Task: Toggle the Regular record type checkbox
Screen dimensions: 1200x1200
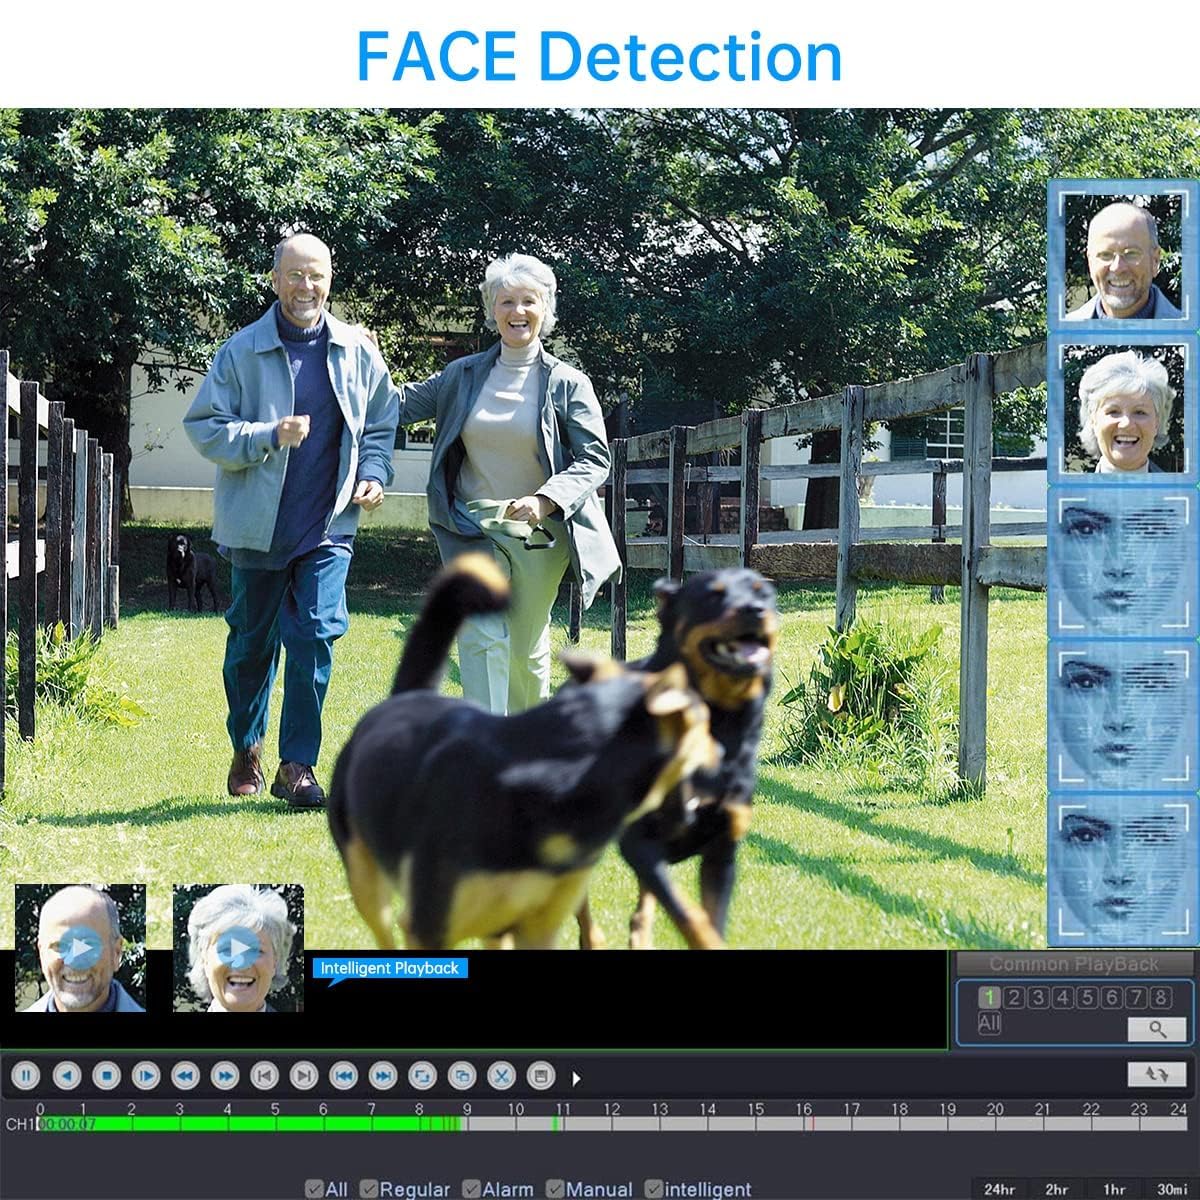Action: click(369, 1189)
